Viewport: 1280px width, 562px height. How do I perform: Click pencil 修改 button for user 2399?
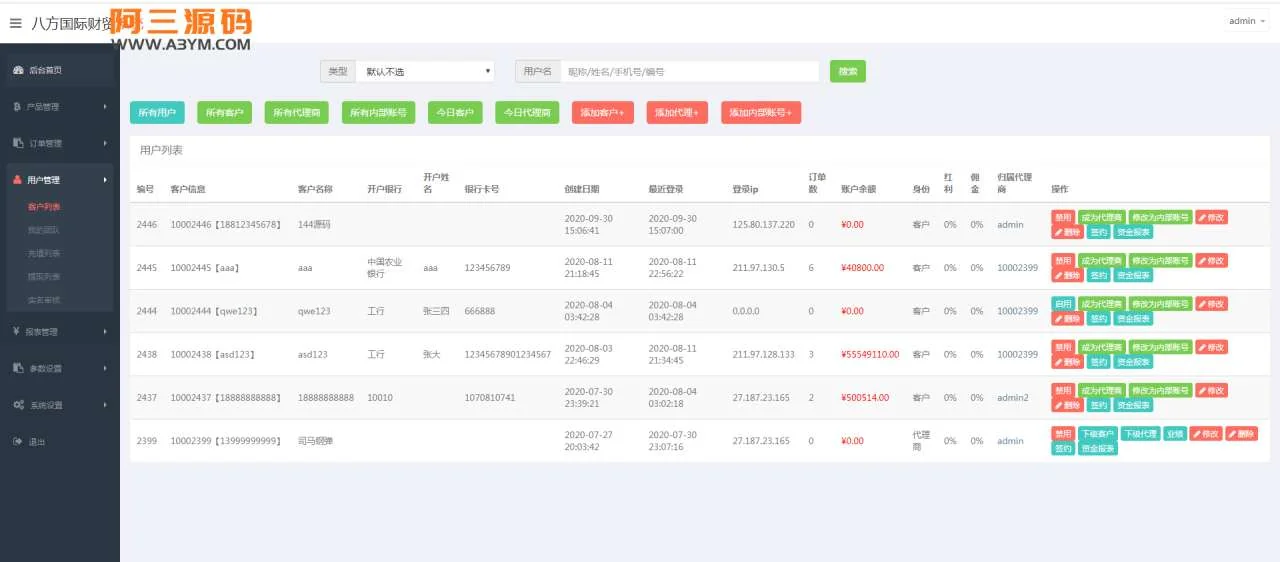1205,434
